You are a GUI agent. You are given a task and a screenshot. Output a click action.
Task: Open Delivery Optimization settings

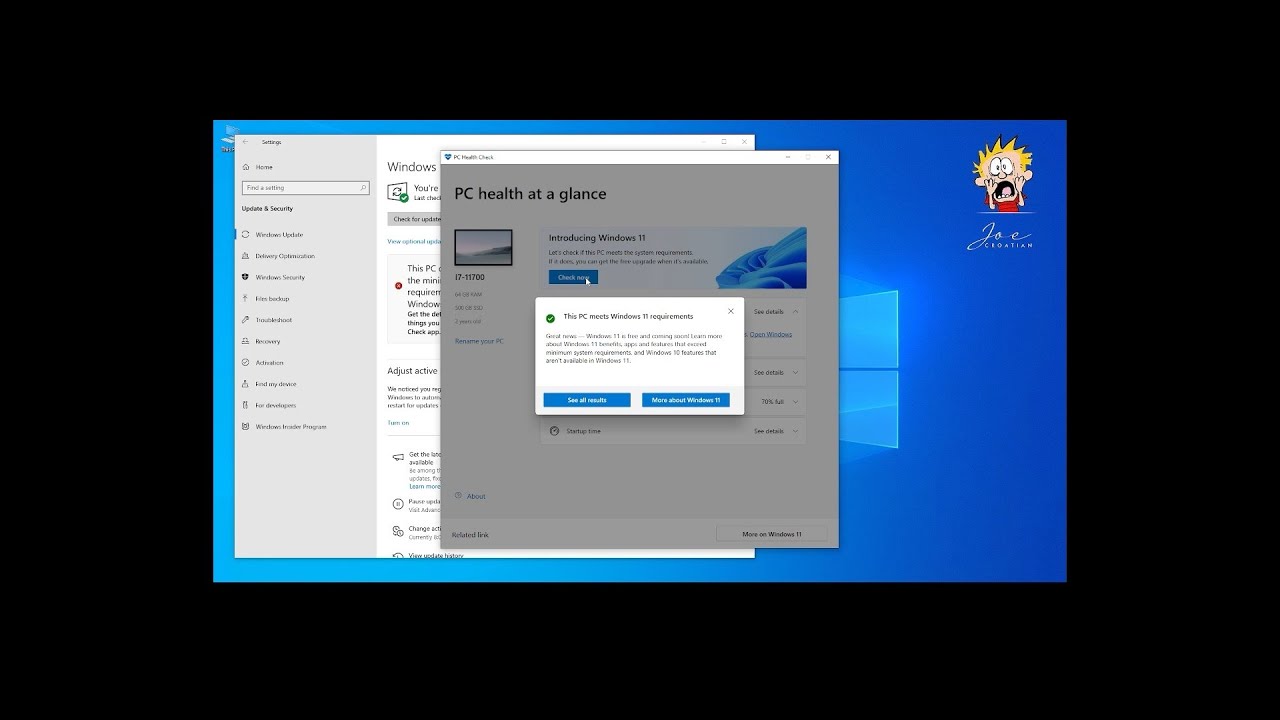[285, 256]
